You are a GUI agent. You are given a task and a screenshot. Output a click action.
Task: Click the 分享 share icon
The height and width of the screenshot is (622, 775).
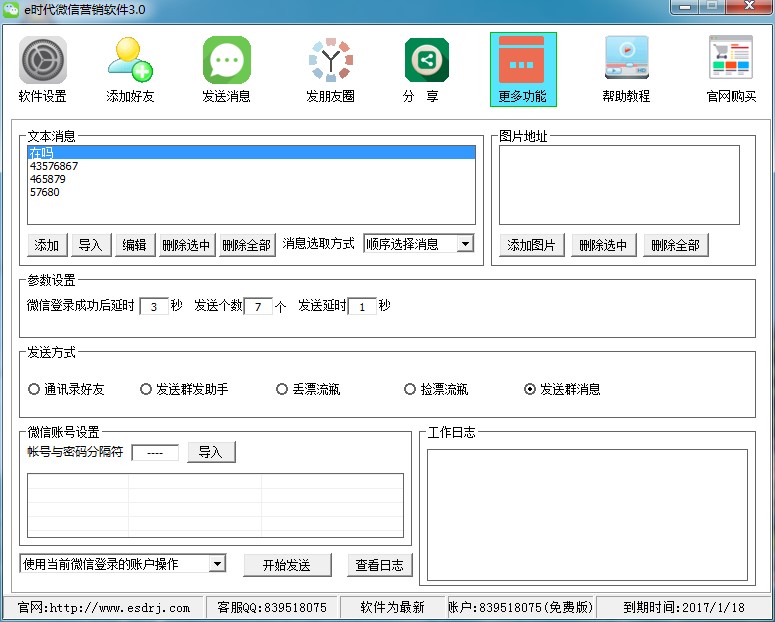[426, 60]
